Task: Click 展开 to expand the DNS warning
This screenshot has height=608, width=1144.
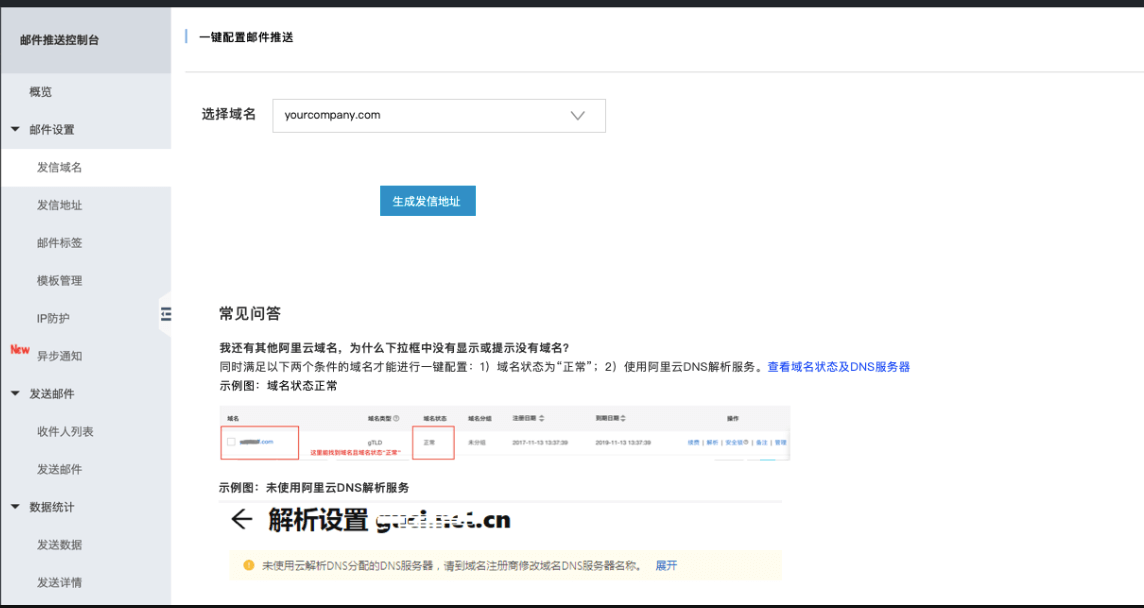Action: 667,565
